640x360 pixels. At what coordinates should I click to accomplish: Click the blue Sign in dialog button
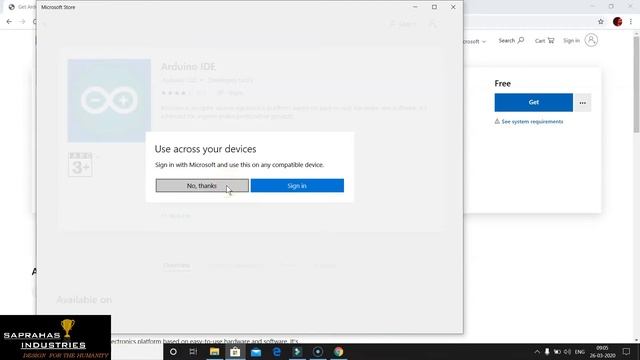point(297,186)
